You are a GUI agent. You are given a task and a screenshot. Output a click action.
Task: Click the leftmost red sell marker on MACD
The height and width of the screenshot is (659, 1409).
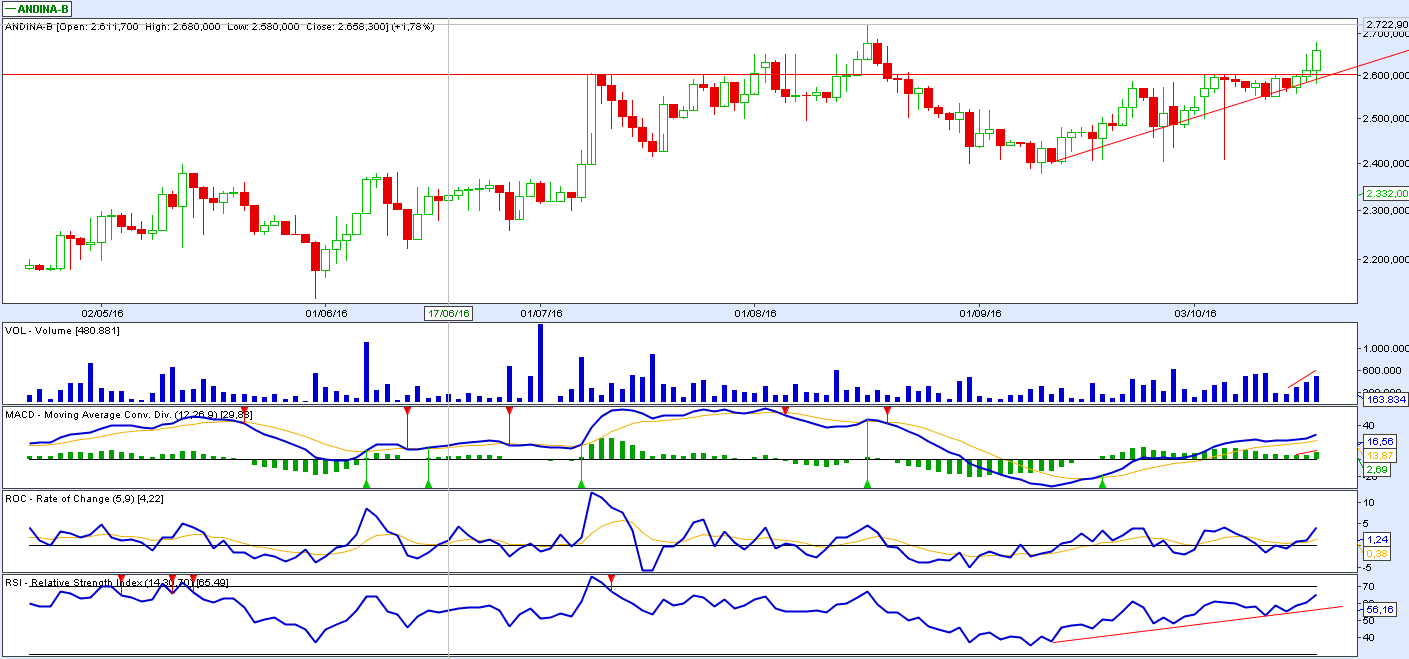243,411
